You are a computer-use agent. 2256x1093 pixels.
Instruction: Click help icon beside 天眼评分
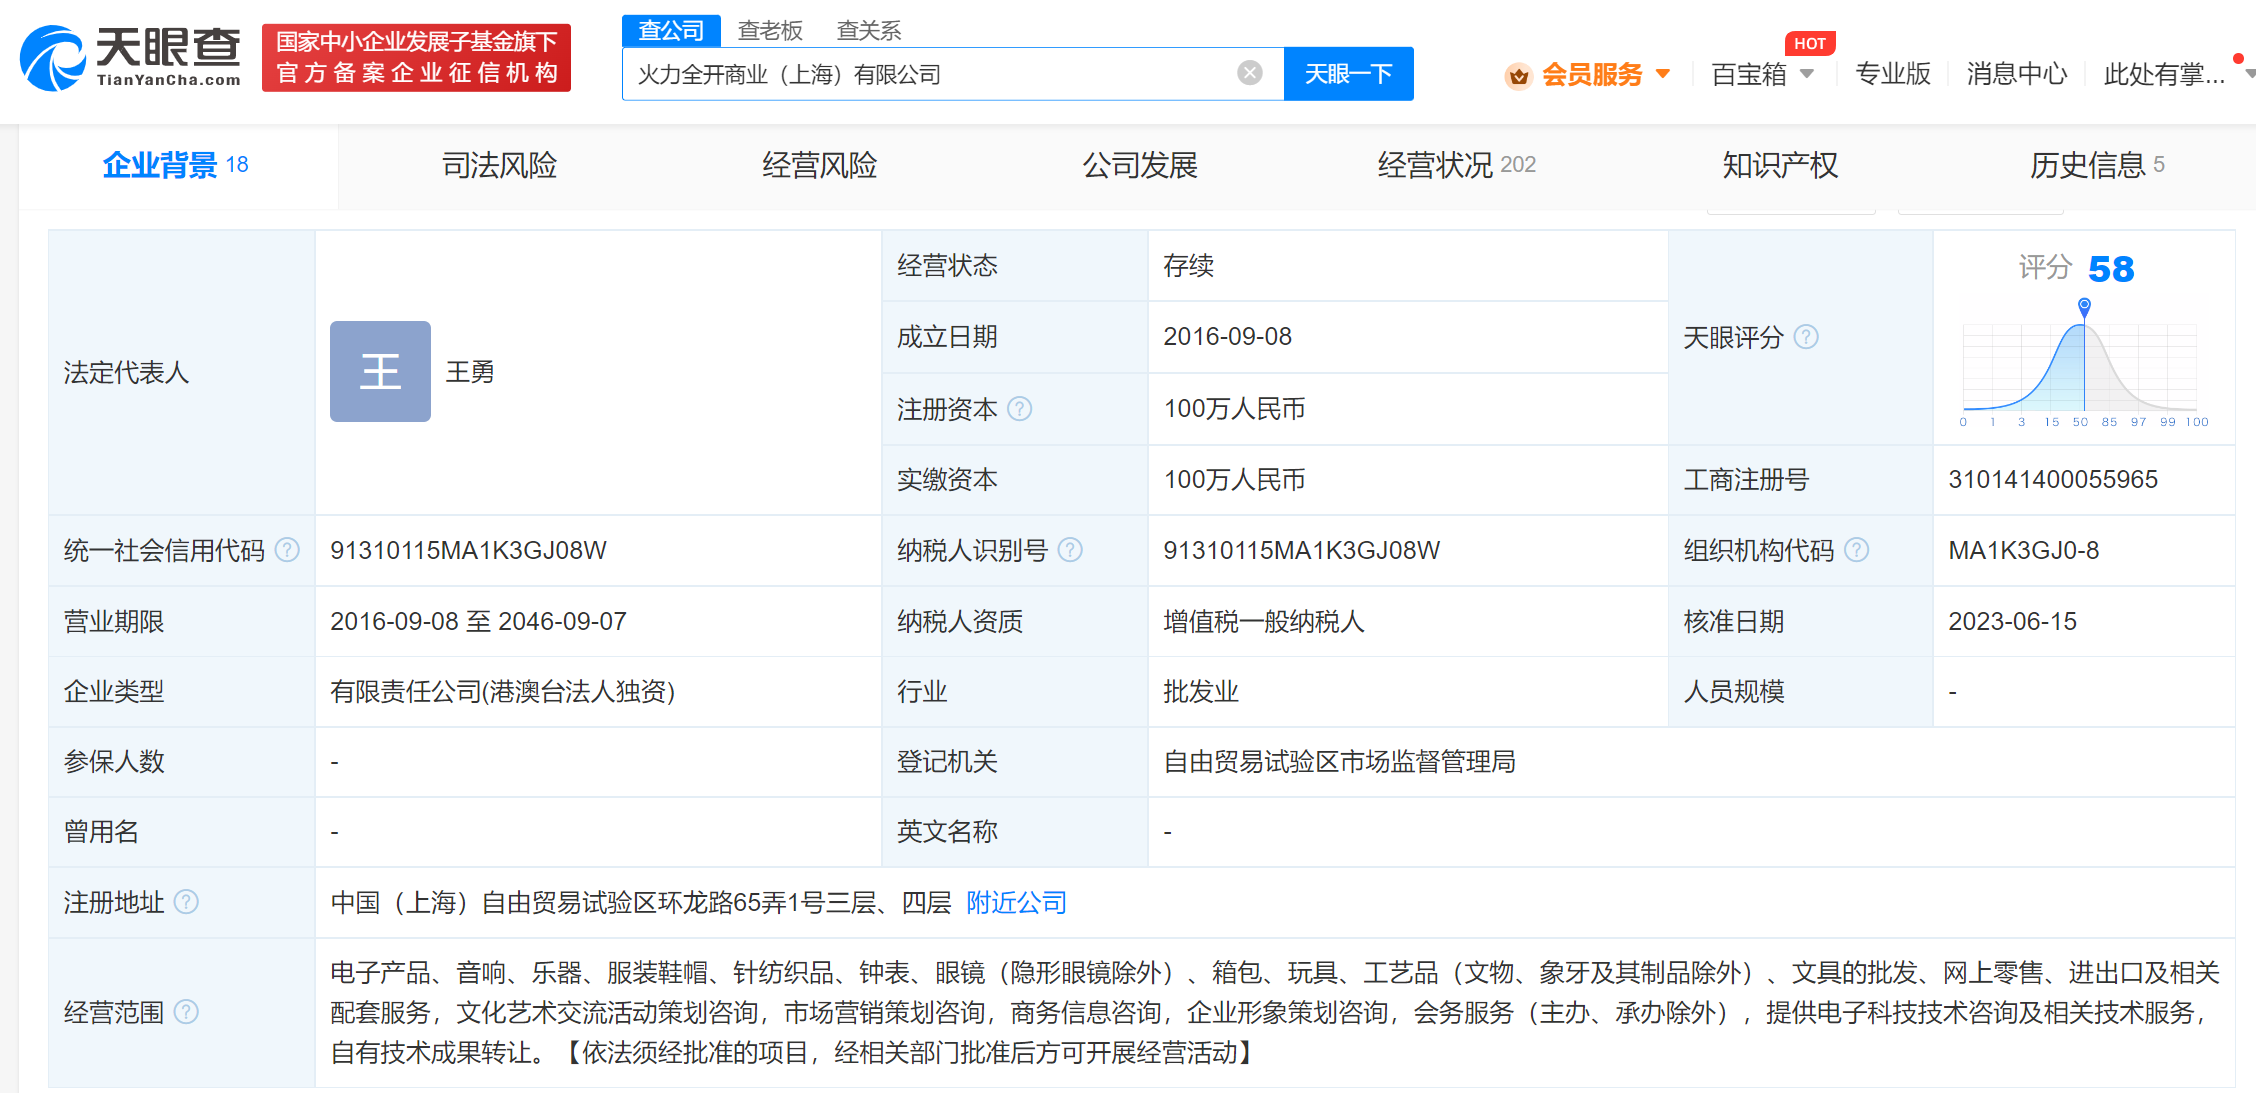click(1806, 337)
